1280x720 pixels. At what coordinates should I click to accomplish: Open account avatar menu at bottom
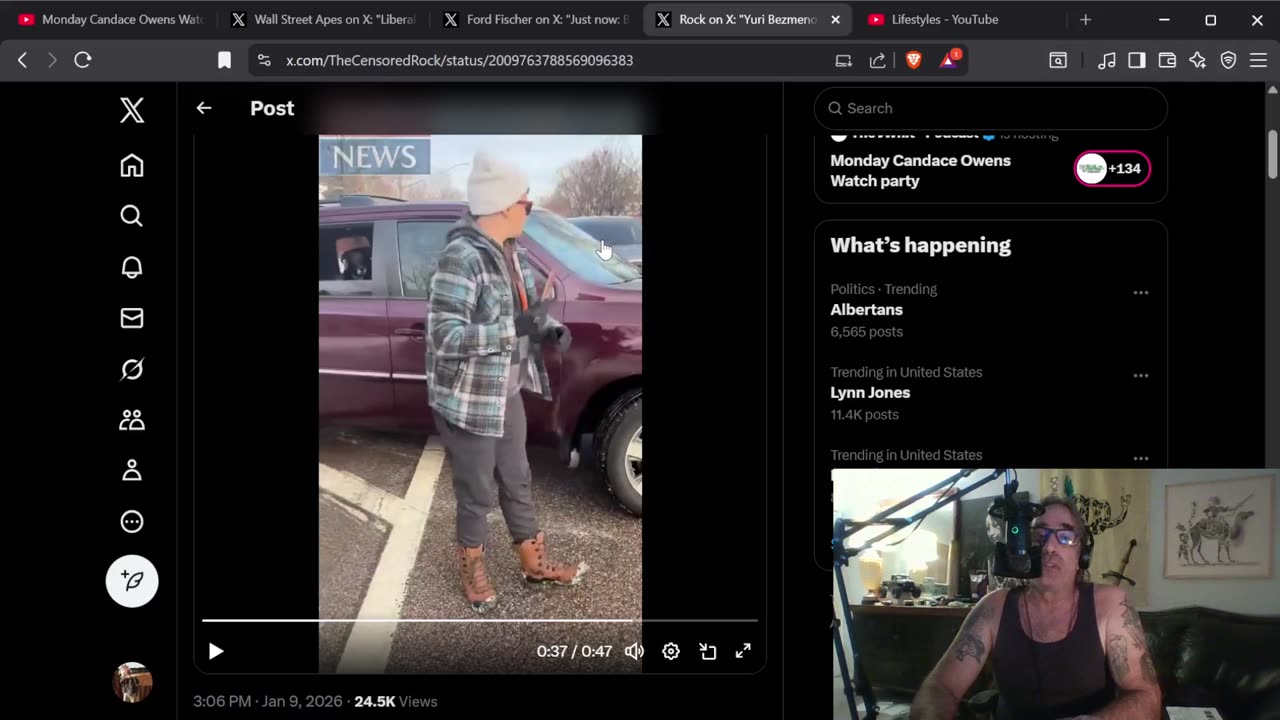[132, 682]
